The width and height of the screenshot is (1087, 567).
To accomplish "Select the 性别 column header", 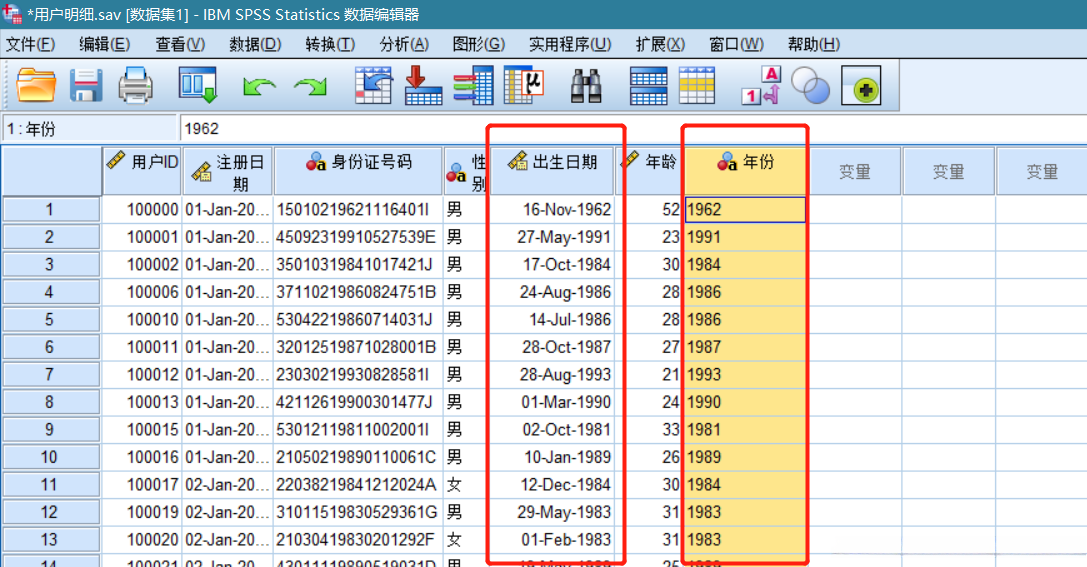I will click(467, 171).
